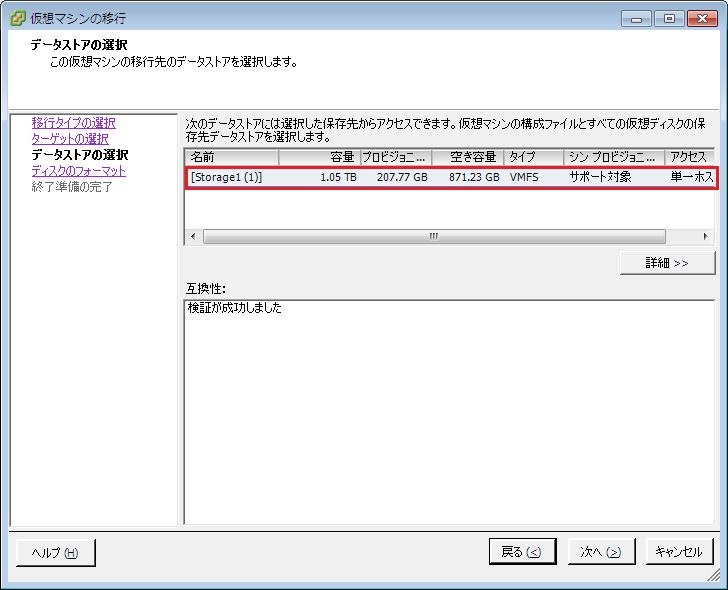Click the vSphere icon in the title bar

18,19
